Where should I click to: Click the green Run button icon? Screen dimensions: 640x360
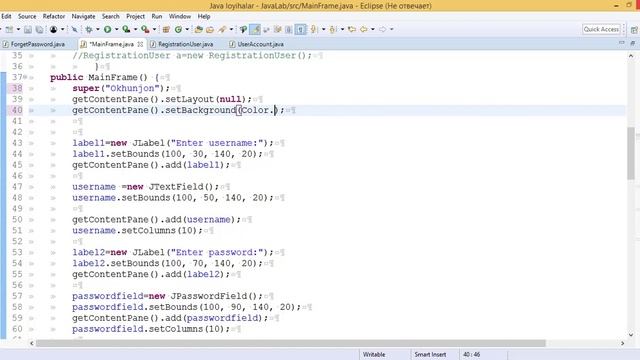click(x=107, y=29)
